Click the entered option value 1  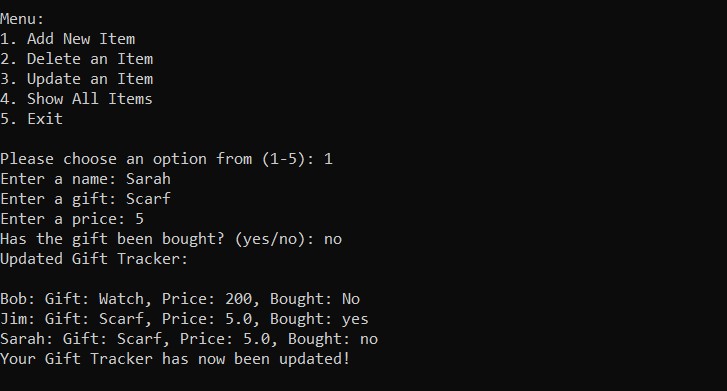pos(328,159)
